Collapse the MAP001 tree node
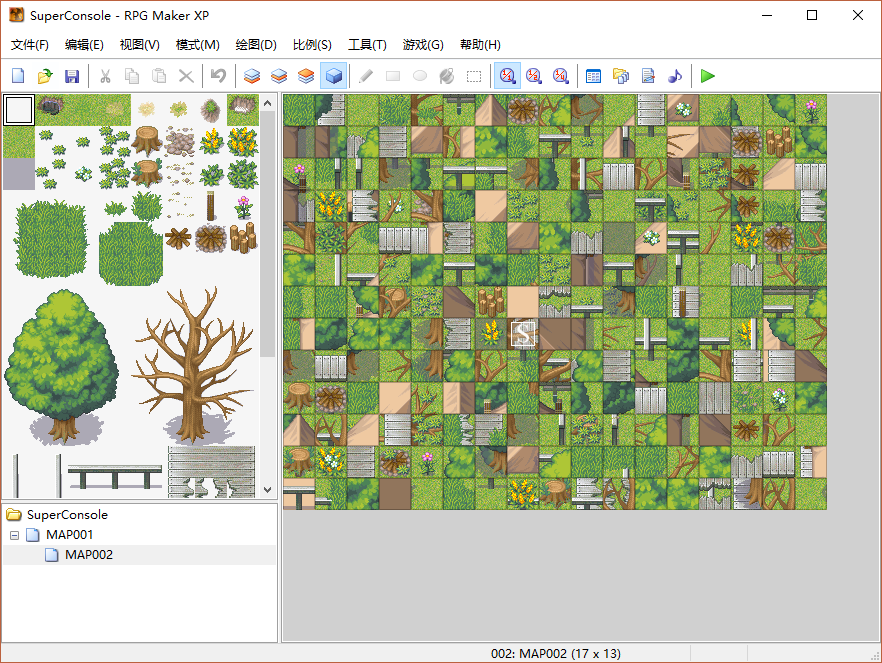882x663 pixels. pyautogui.click(x=15, y=535)
